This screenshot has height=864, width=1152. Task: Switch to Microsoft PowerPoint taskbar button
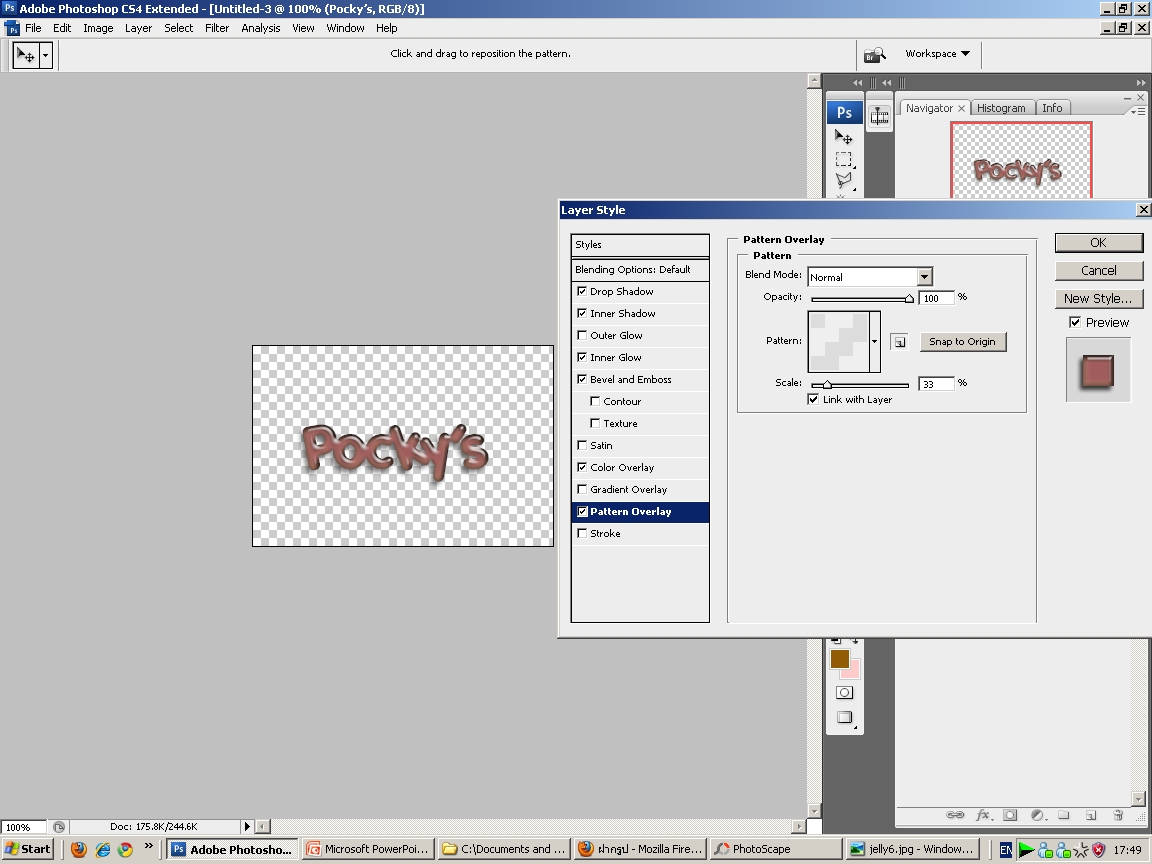pos(368,849)
